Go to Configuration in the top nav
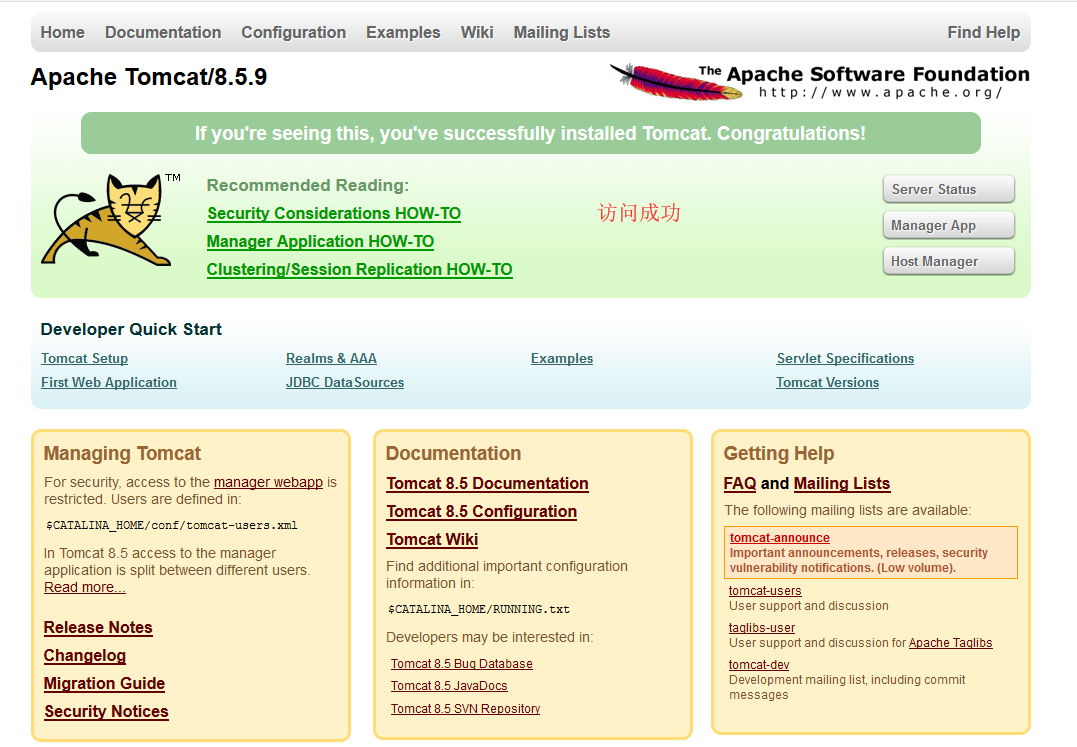 [x=293, y=32]
